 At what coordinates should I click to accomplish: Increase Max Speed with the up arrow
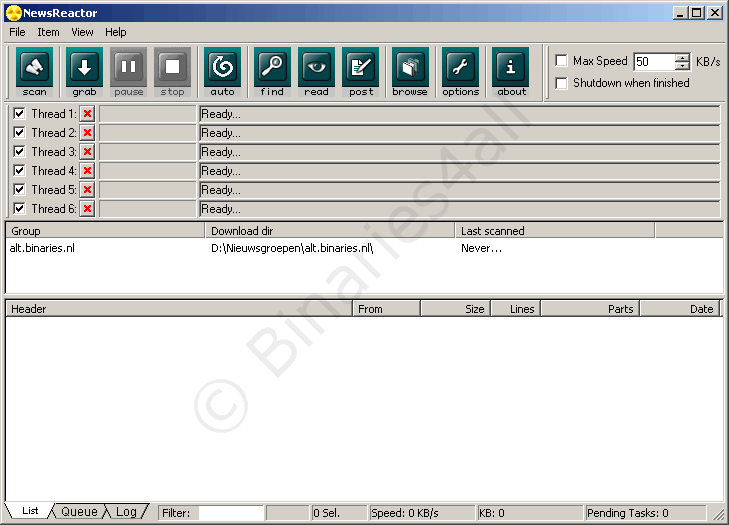tap(682, 58)
